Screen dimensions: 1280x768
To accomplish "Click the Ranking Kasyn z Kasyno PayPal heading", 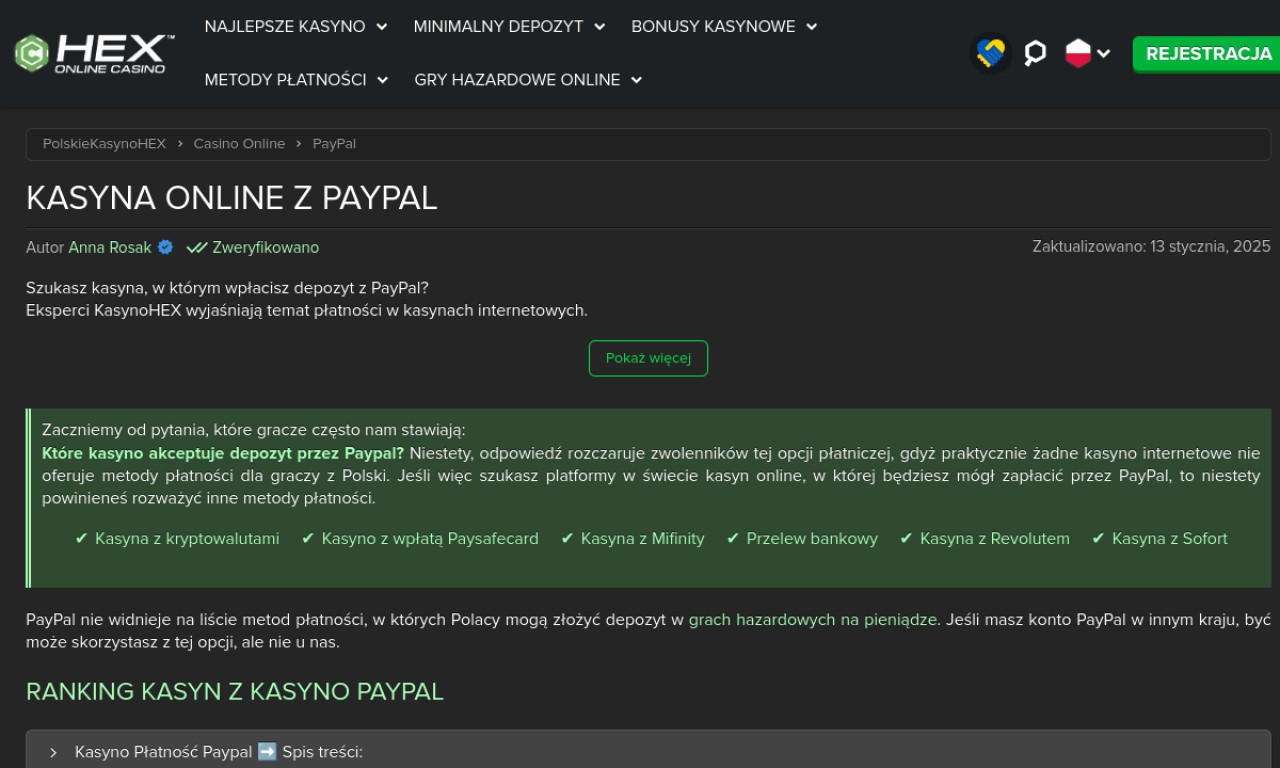I will coord(235,692).
